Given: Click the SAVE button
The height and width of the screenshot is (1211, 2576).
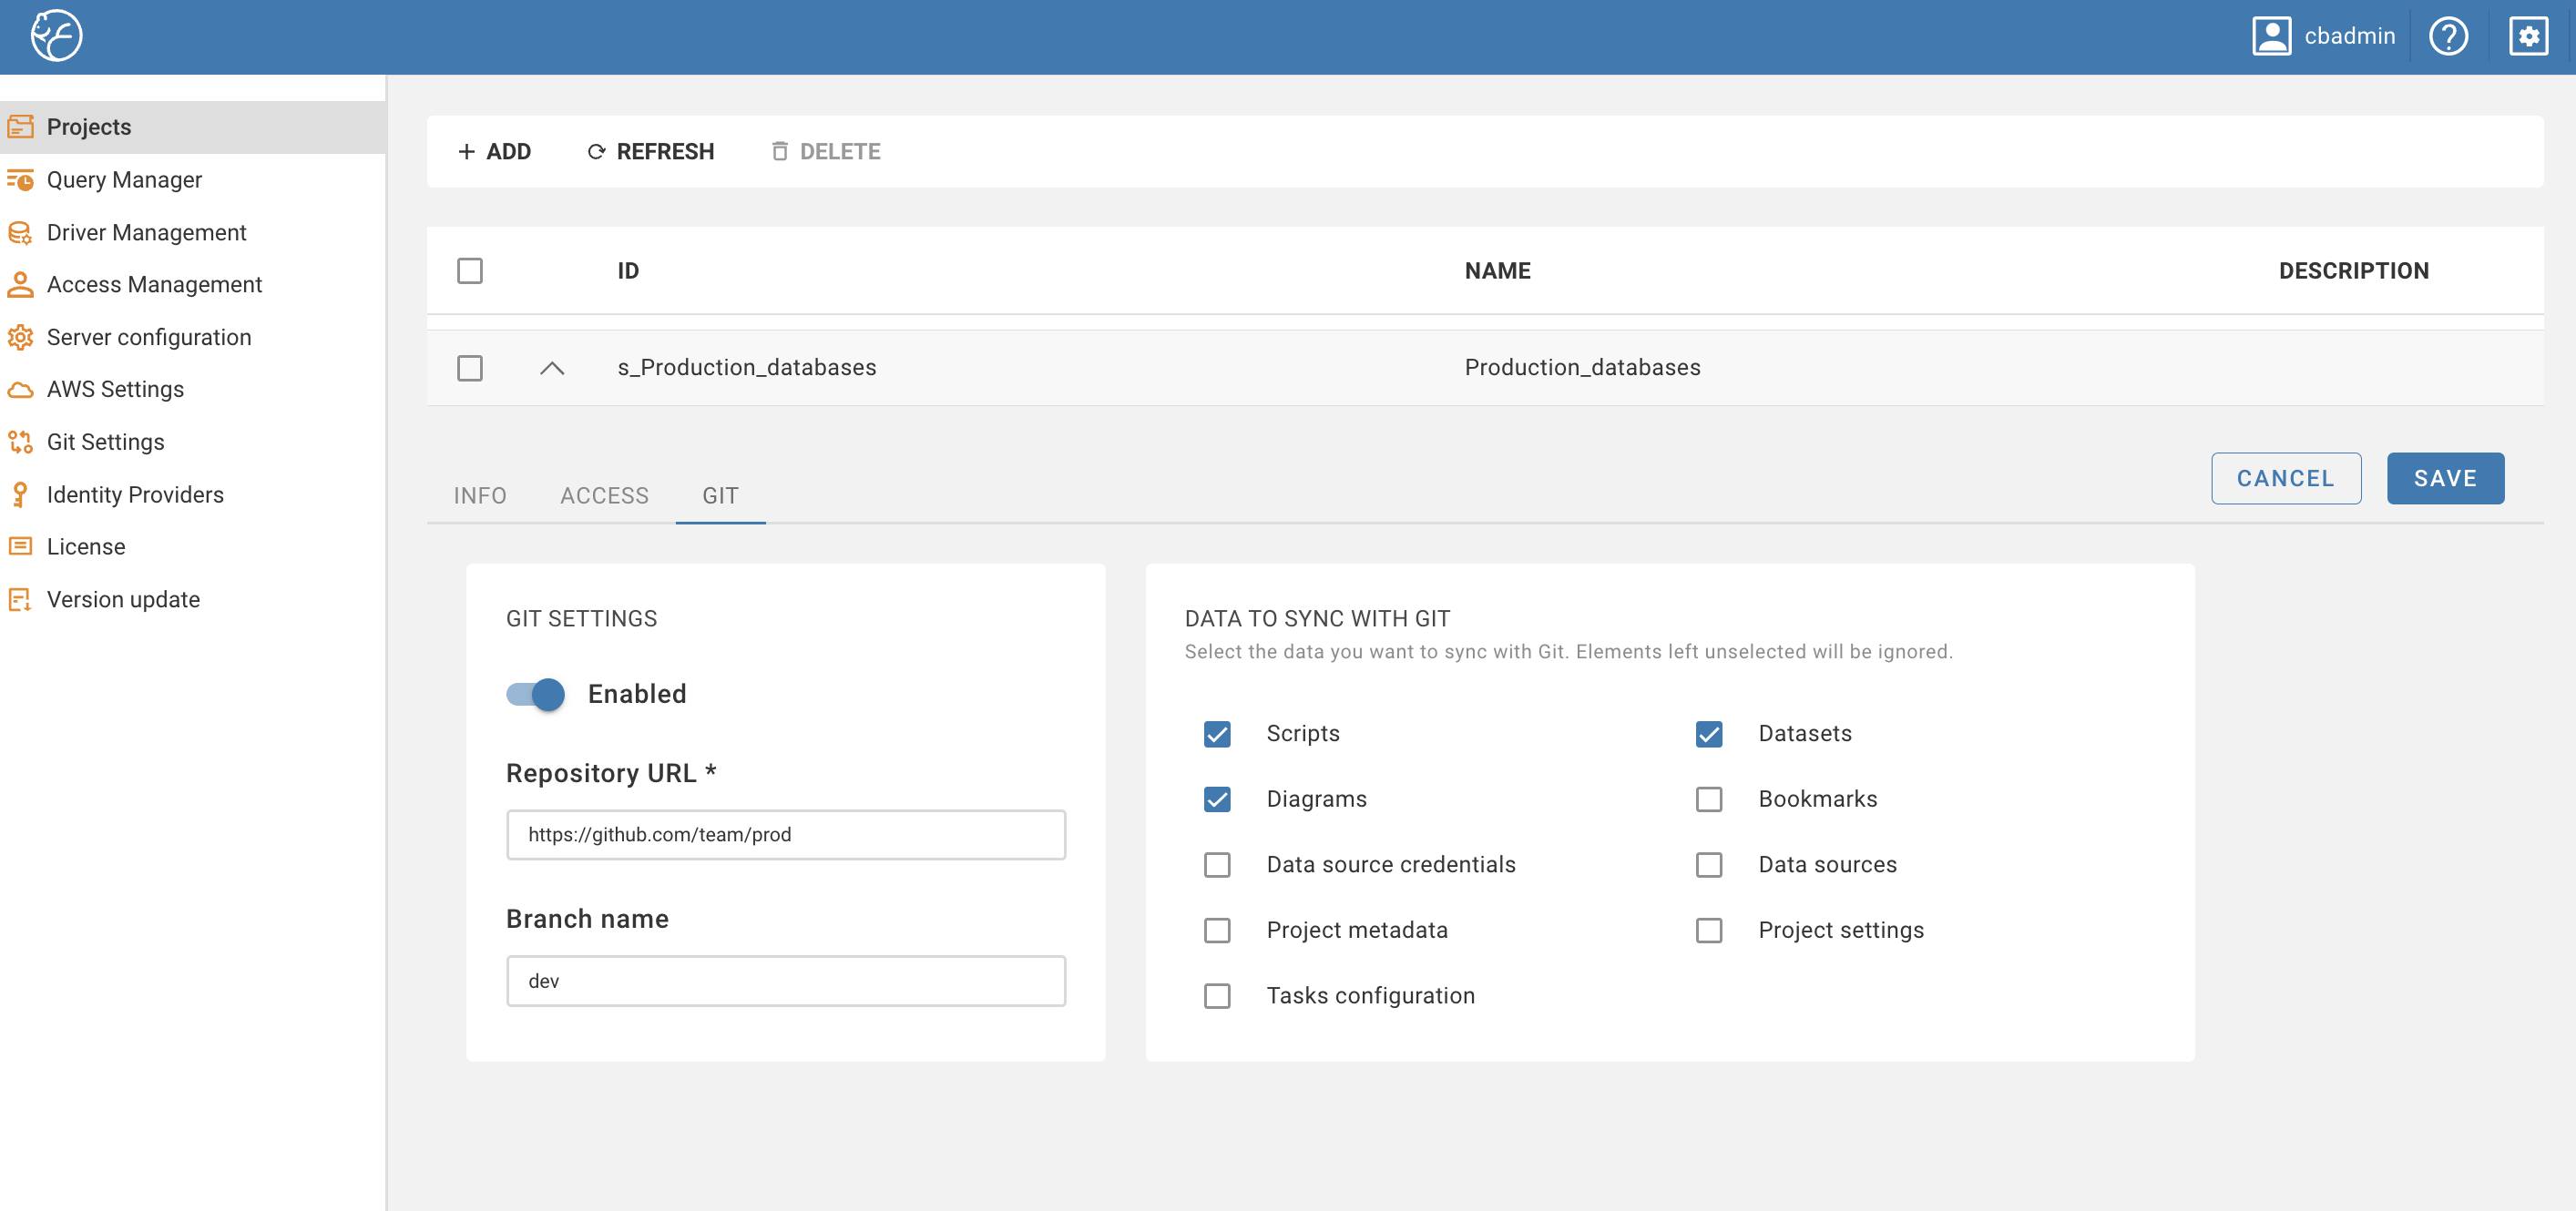Looking at the screenshot, I should click(2445, 478).
